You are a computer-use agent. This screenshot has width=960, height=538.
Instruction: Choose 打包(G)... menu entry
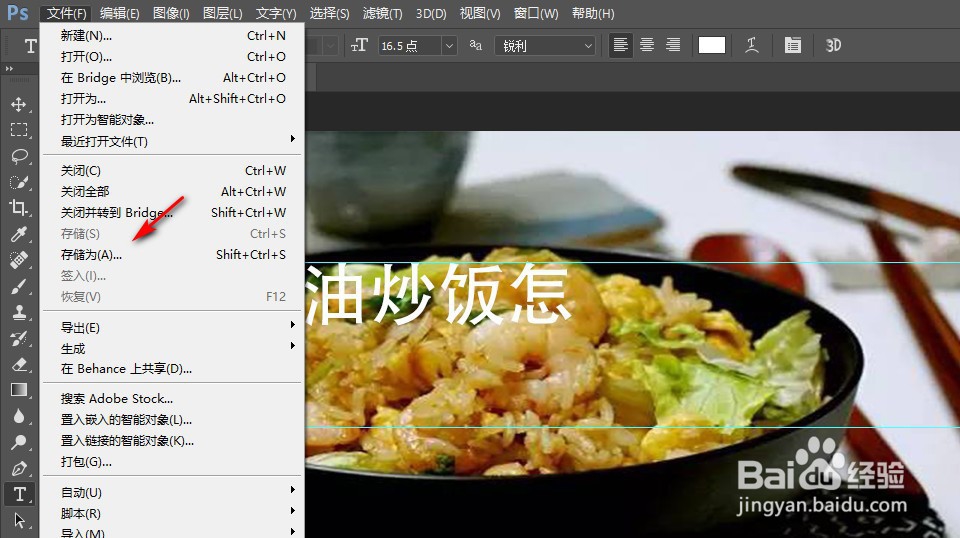point(171,461)
